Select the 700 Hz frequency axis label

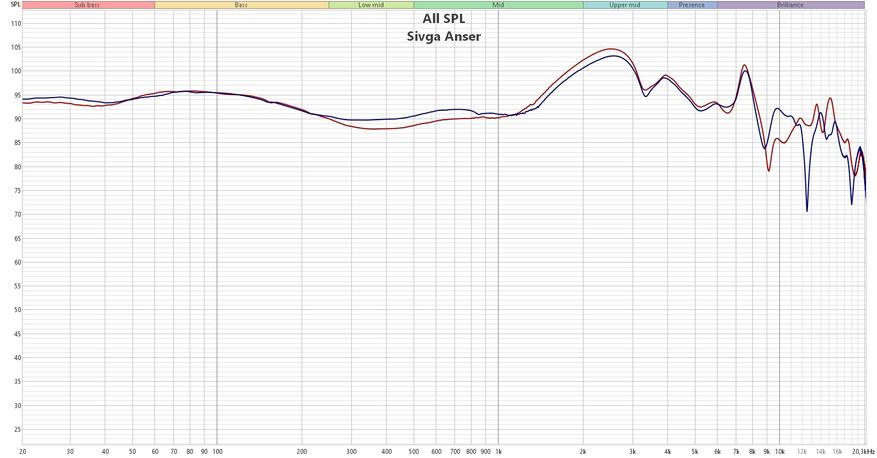[455, 451]
